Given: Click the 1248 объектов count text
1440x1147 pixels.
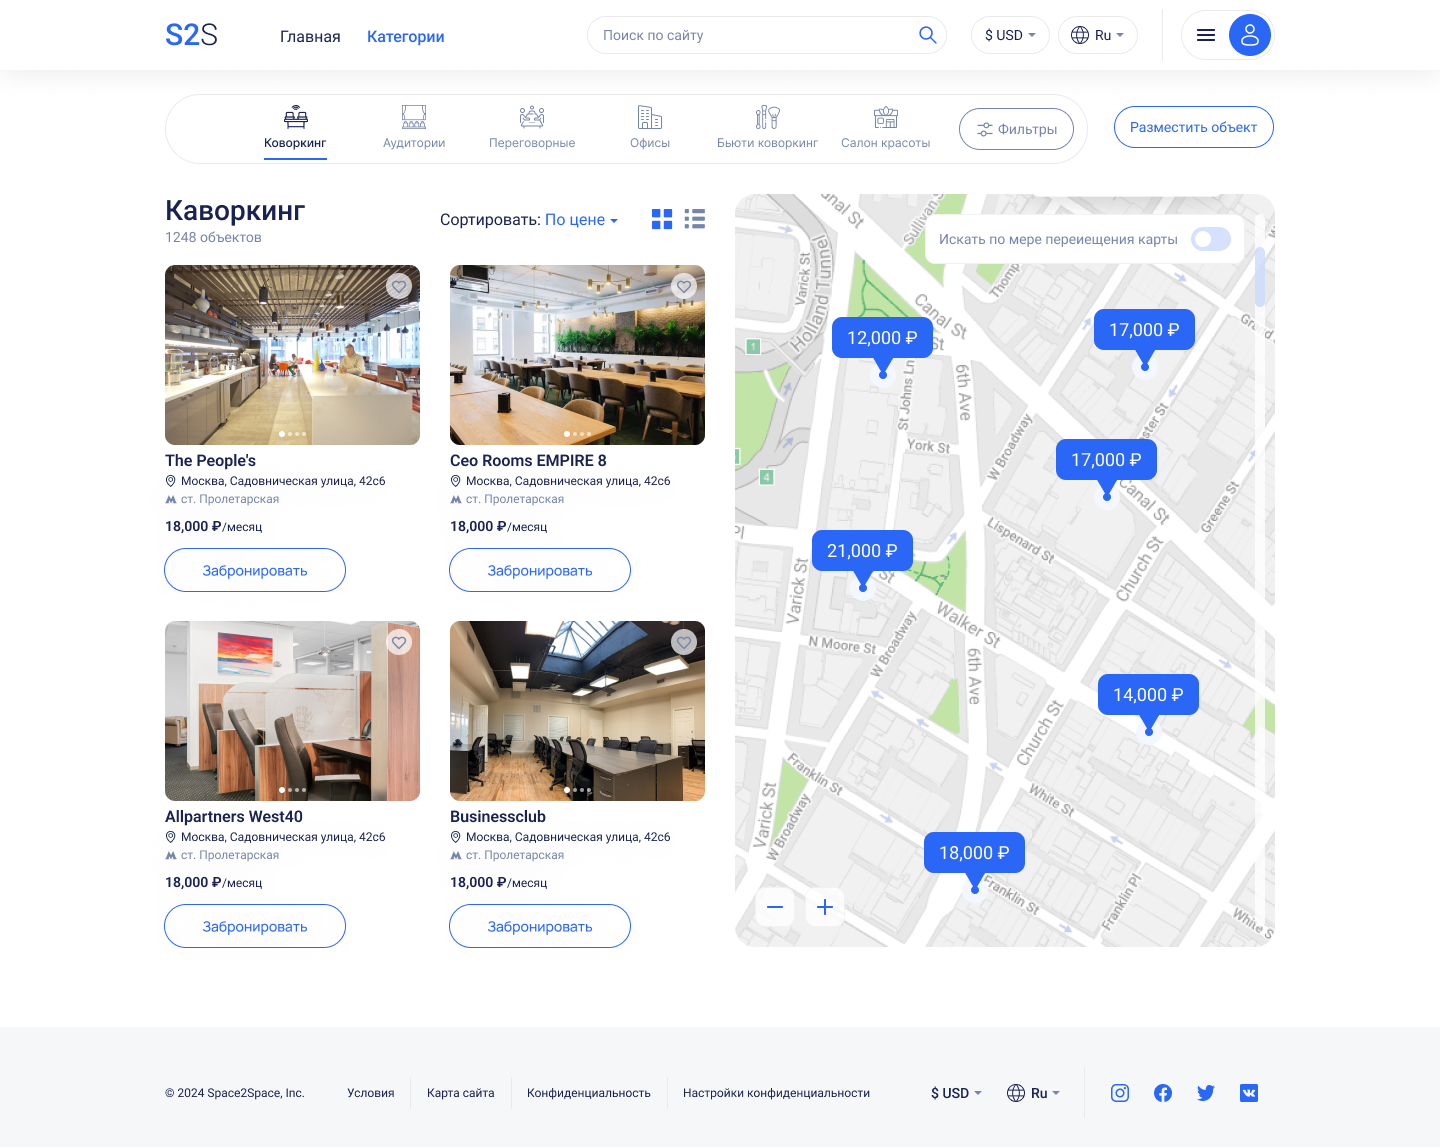Looking at the screenshot, I should click(x=213, y=237).
